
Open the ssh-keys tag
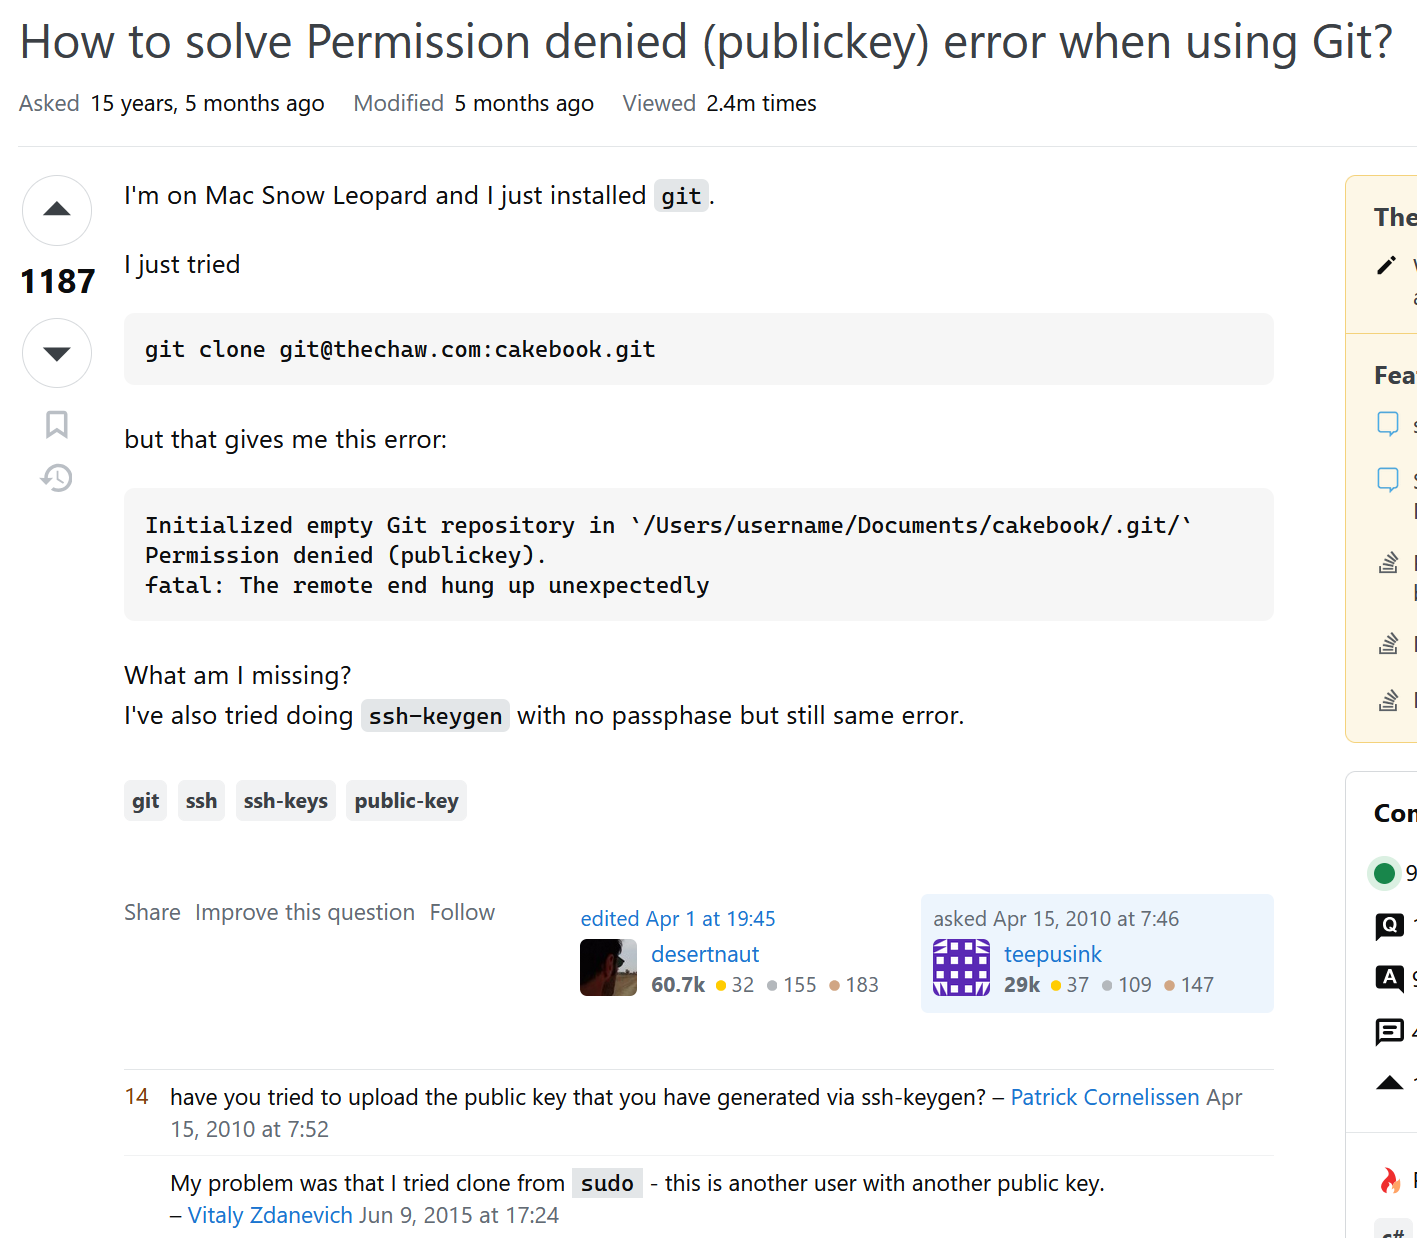pos(286,801)
